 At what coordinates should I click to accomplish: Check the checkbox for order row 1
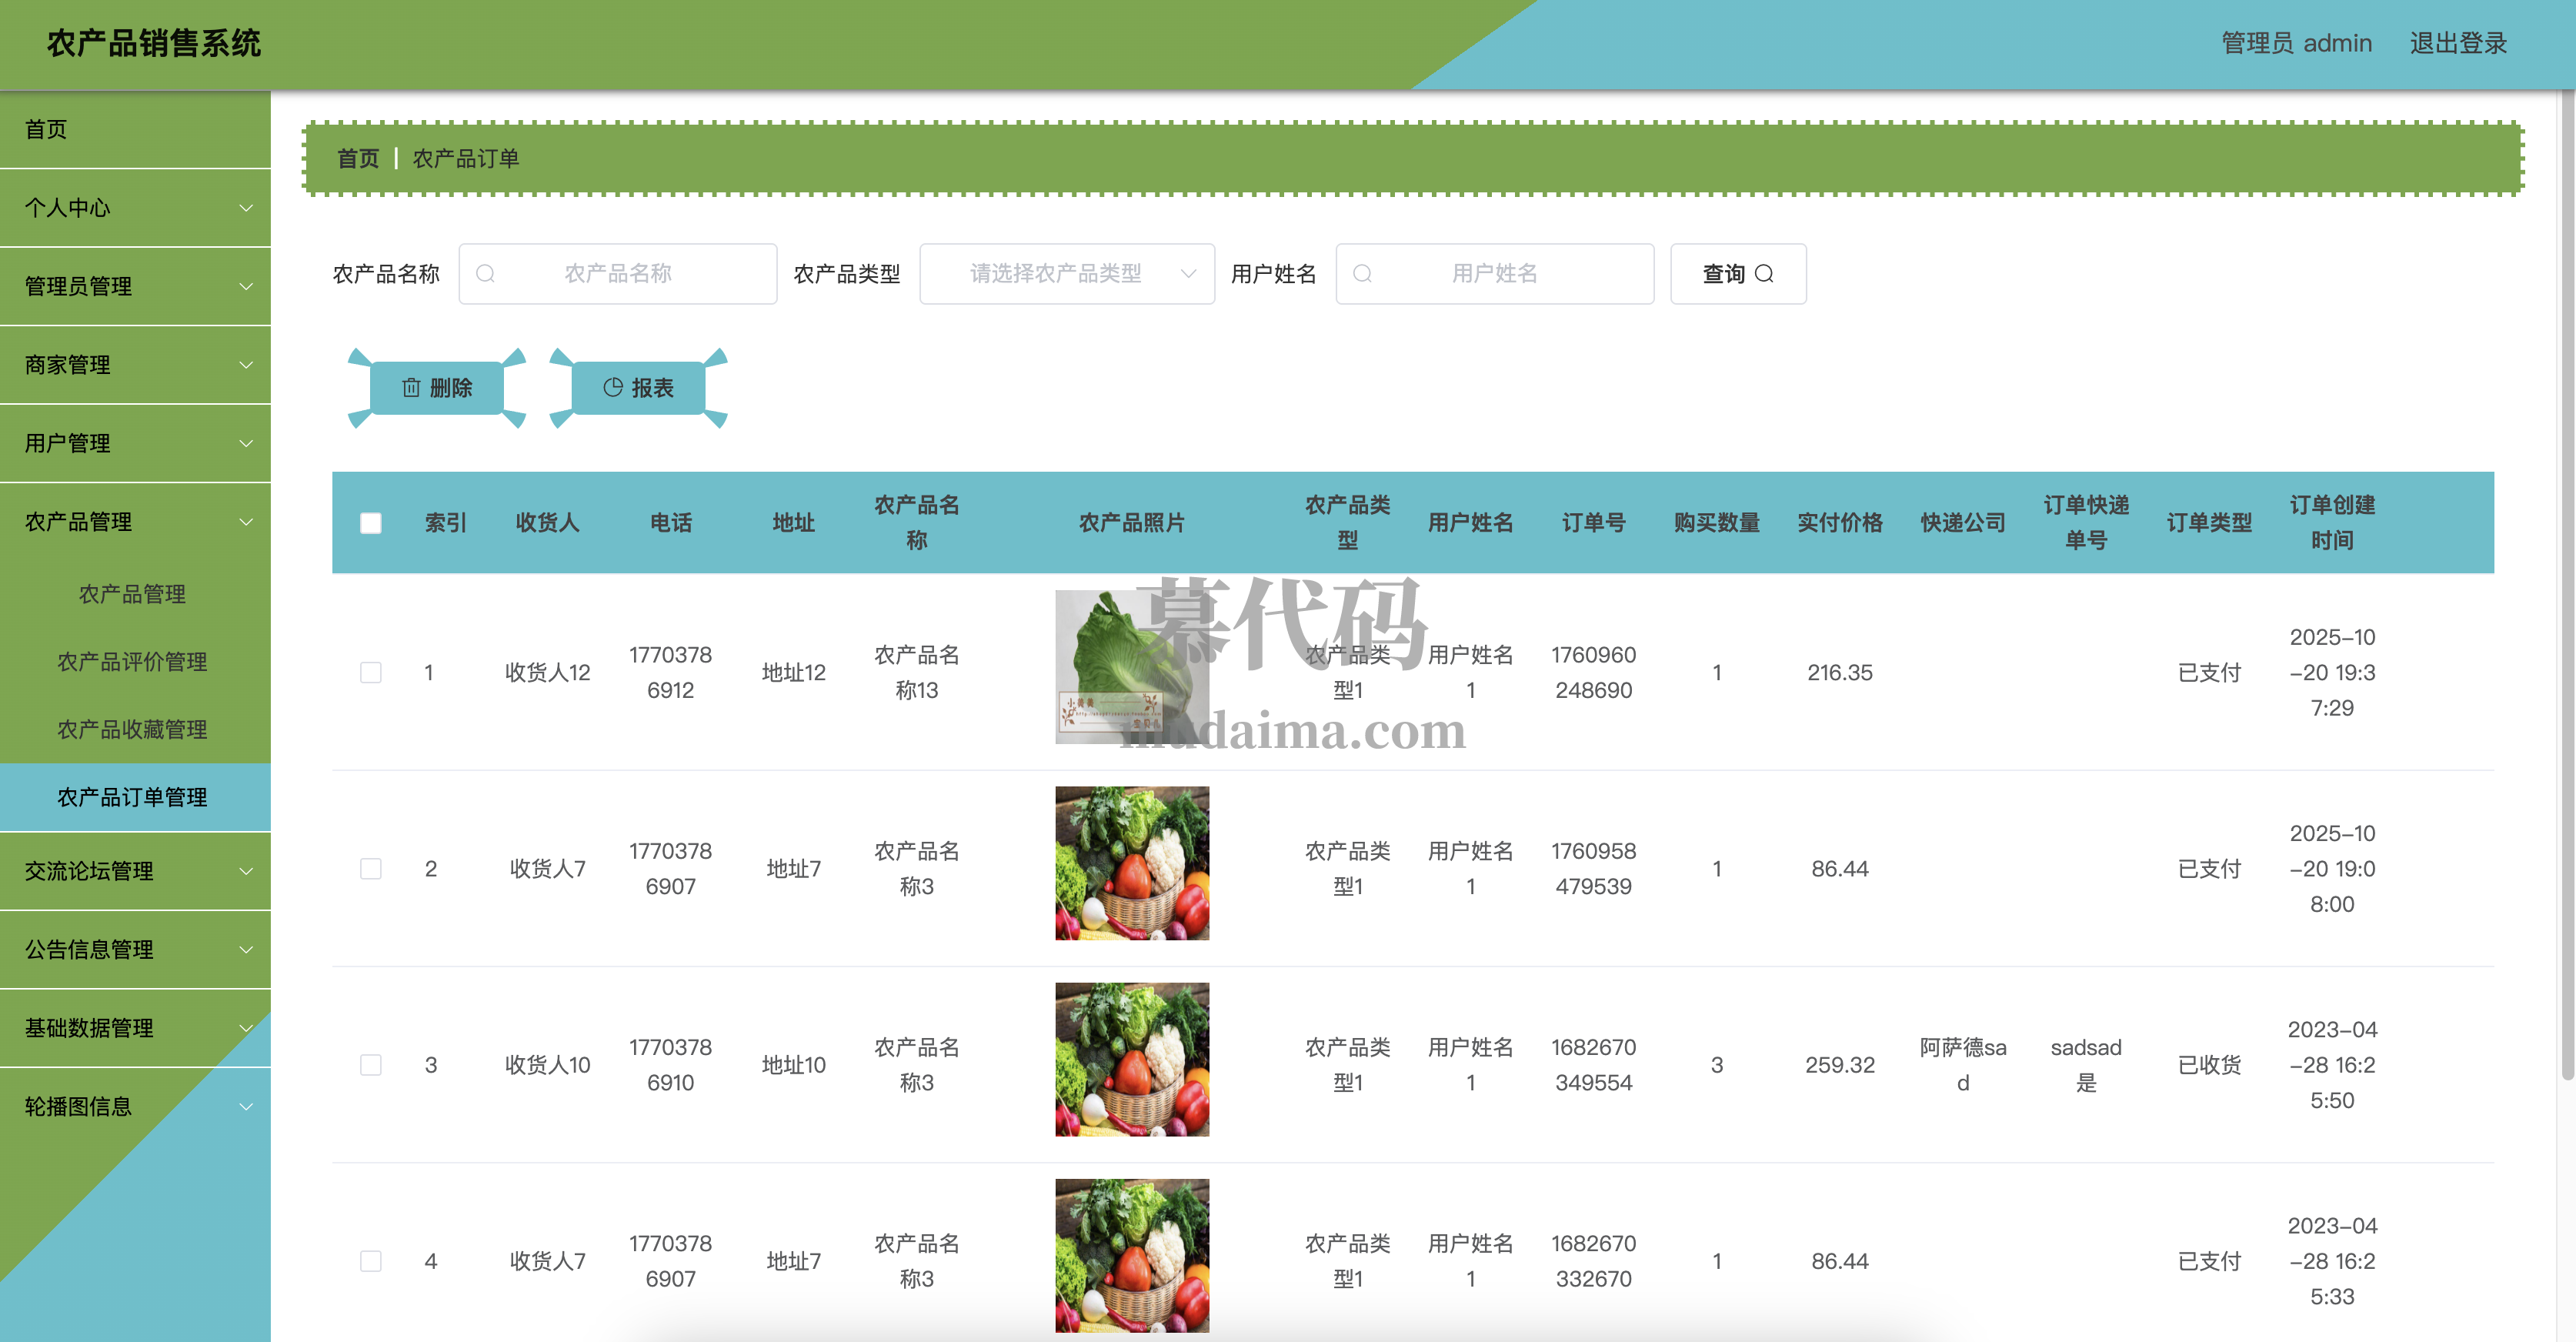coord(371,672)
